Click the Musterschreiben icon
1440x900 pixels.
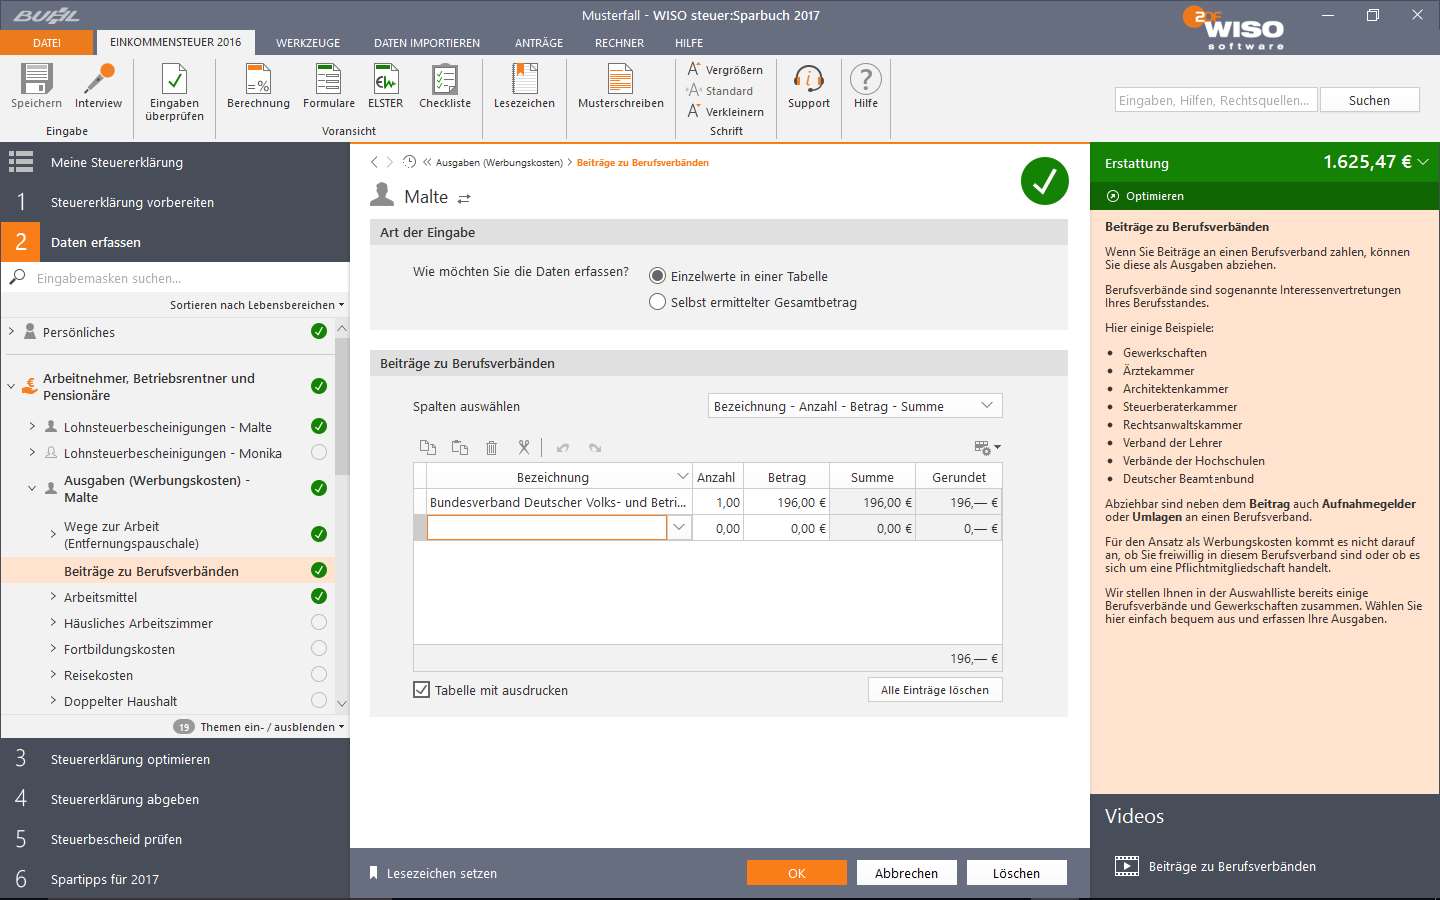620,80
